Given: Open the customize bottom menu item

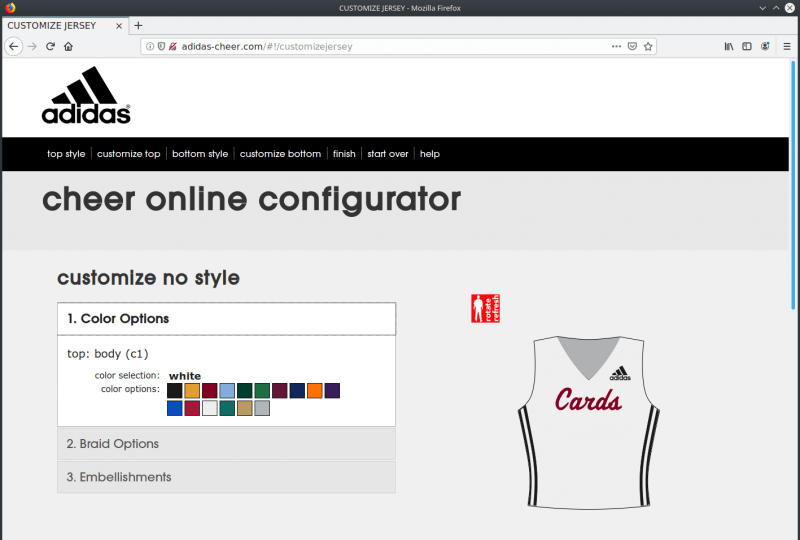Looking at the screenshot, I should click(x=280, y=154).
